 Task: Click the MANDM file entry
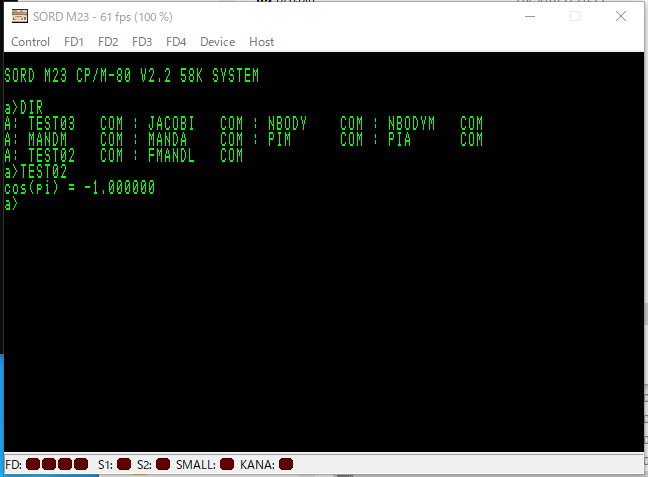click(x=76, y=140)
